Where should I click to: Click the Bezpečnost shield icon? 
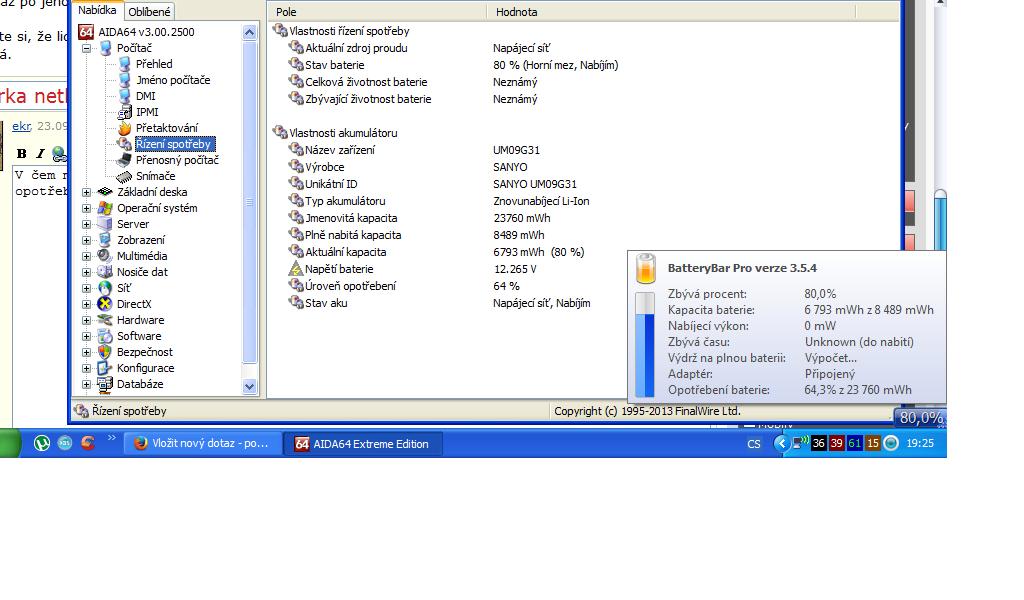(105, 352)
